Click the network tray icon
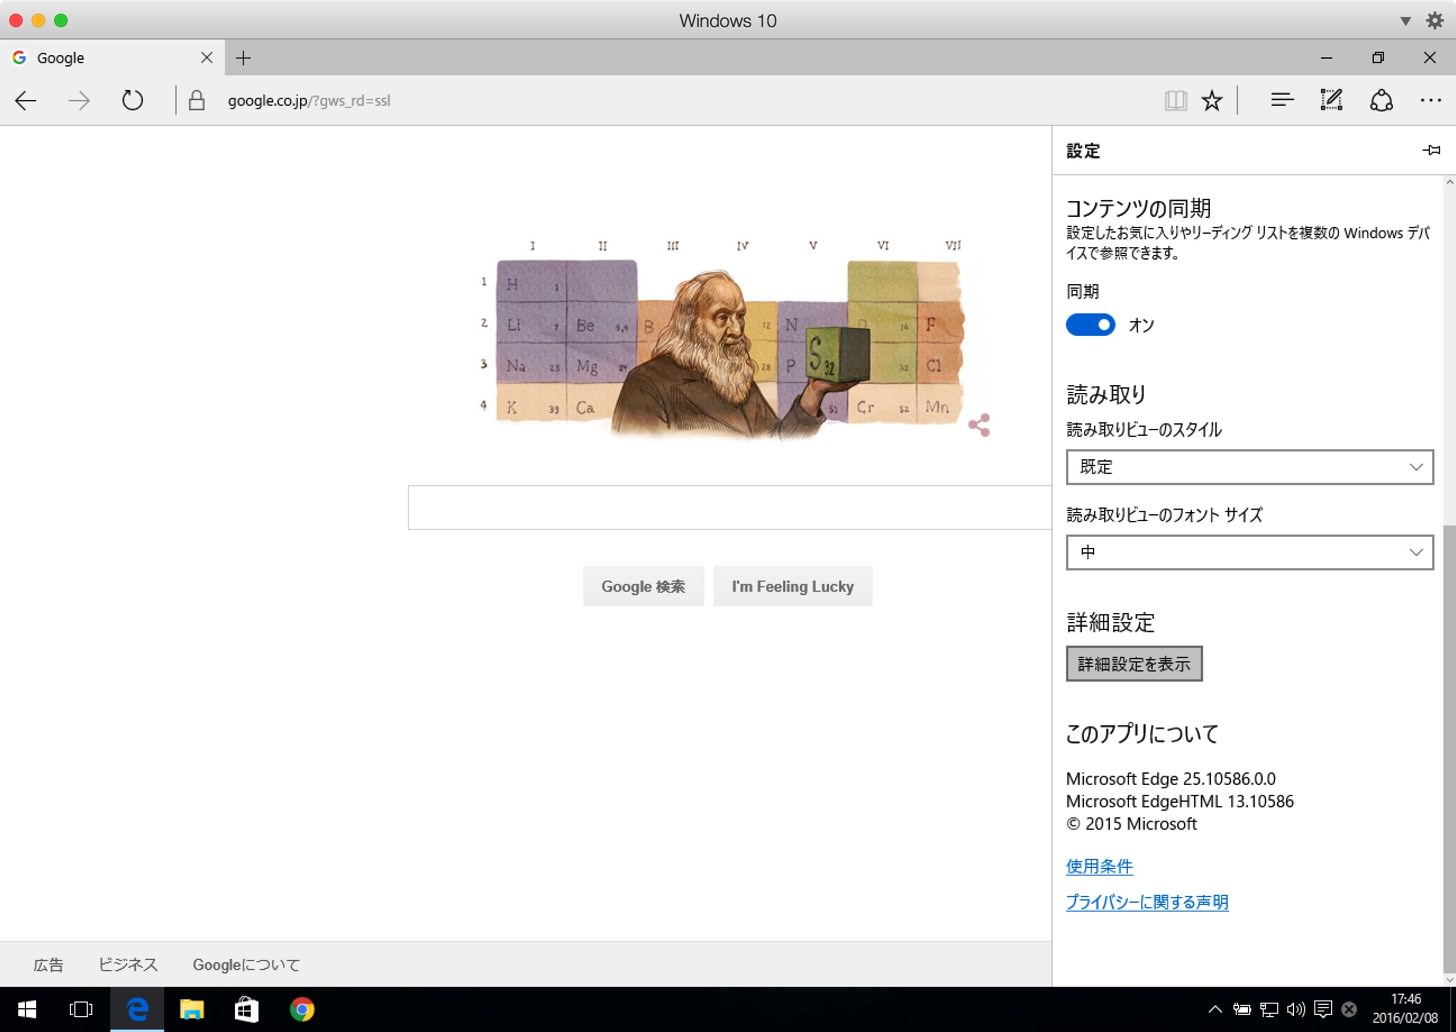This screenshot has height=1032, width=1456. 1269,1009
